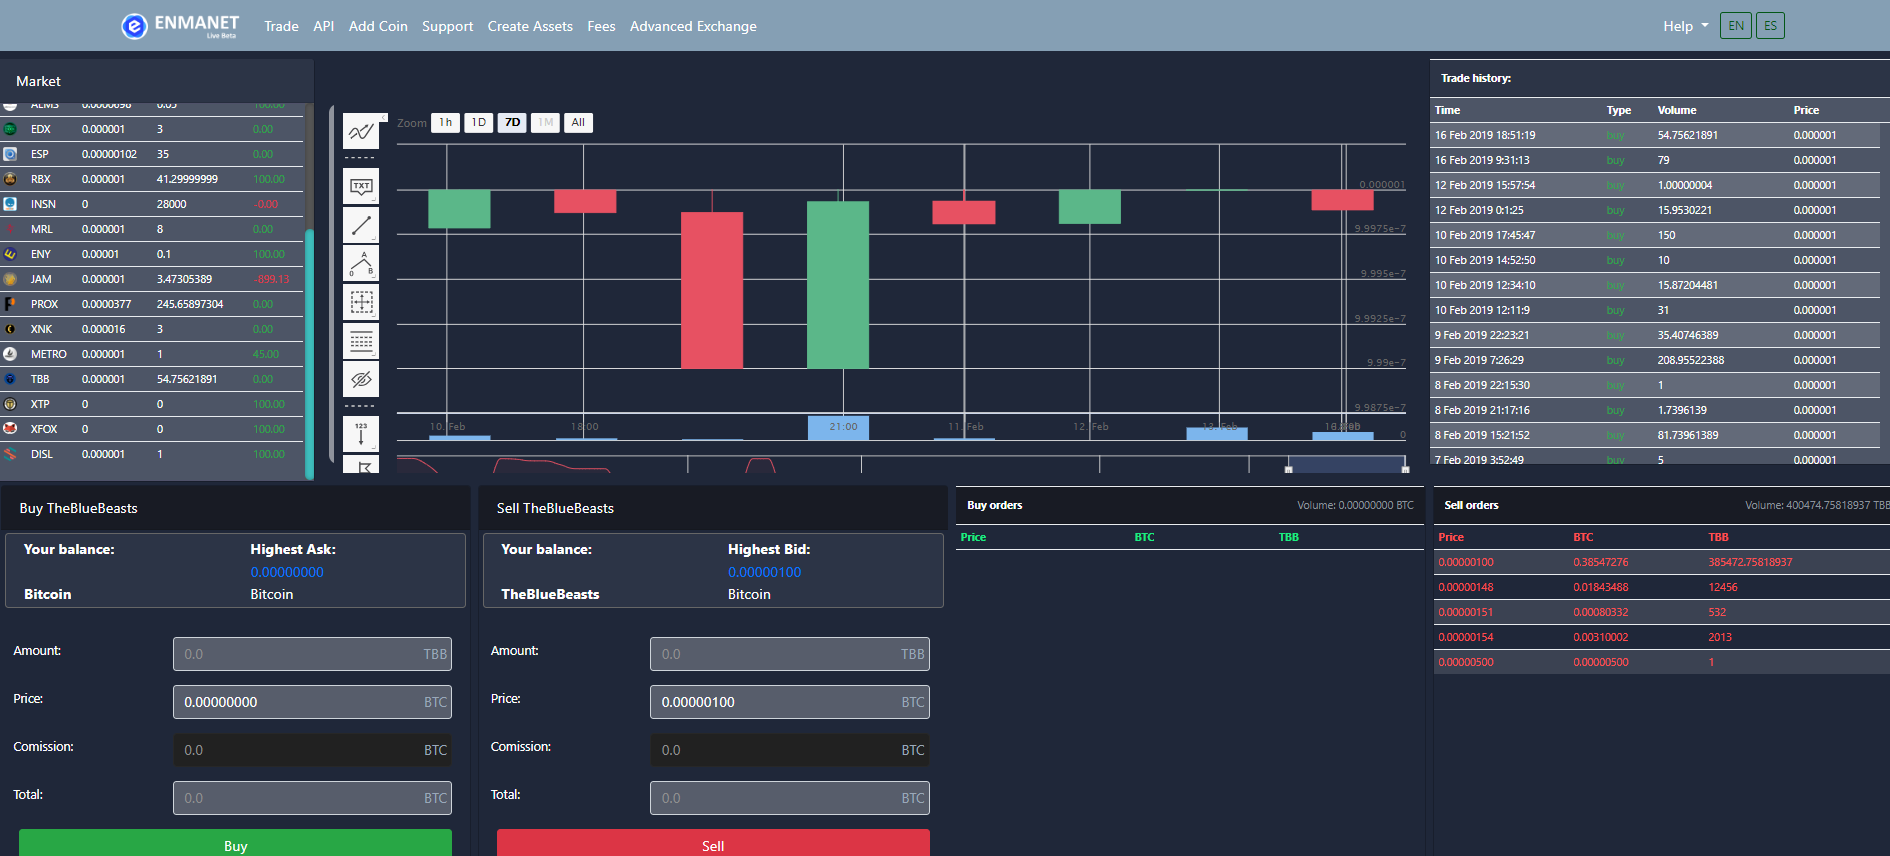Click the XTP coin icon
Screen dimensions: 1890x856
click(x=10, y=404)
